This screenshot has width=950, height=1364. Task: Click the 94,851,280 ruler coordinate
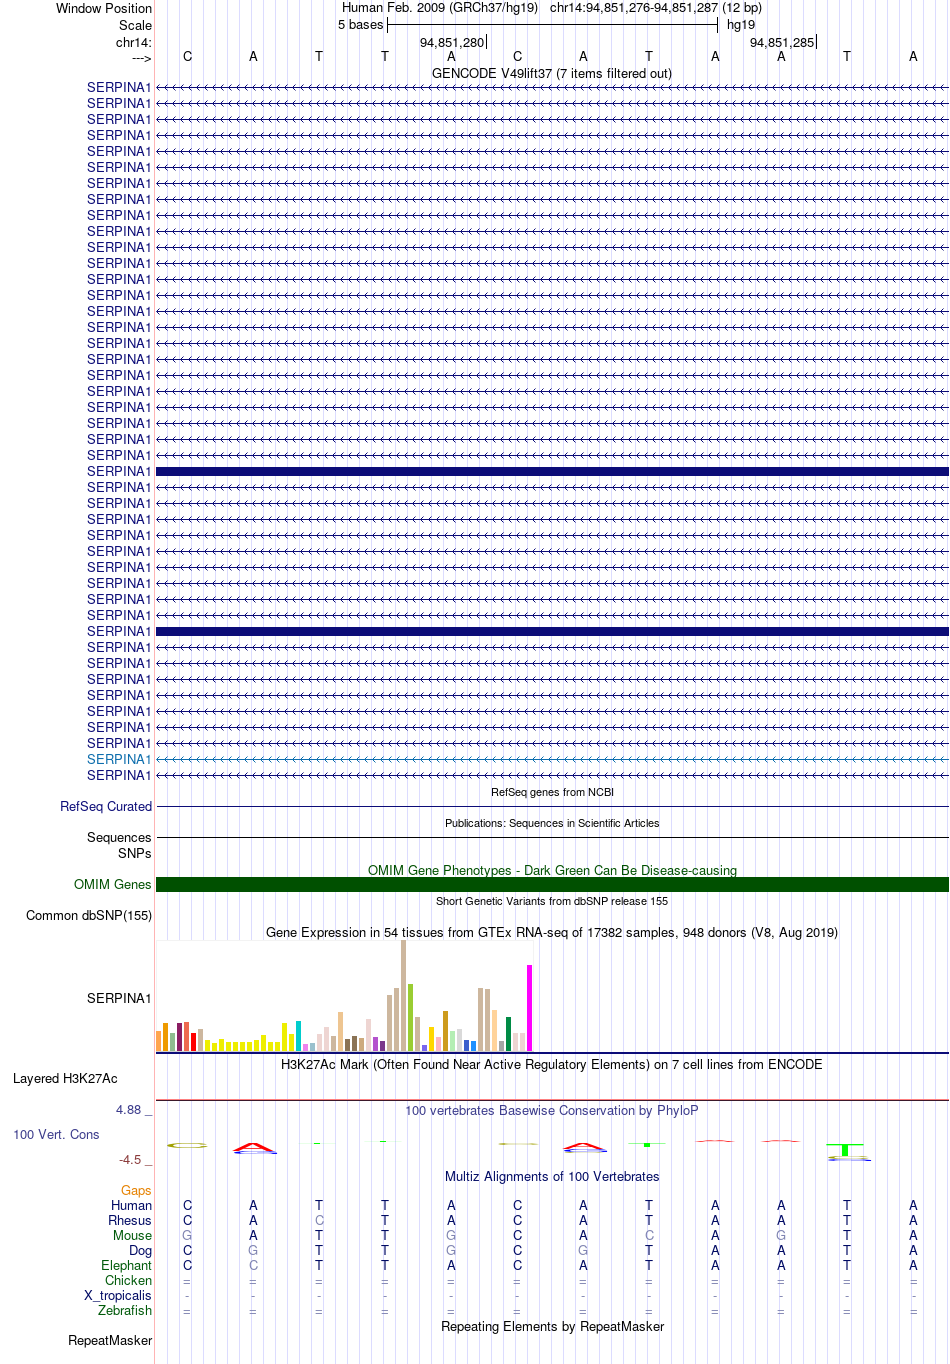click(452, 42)
